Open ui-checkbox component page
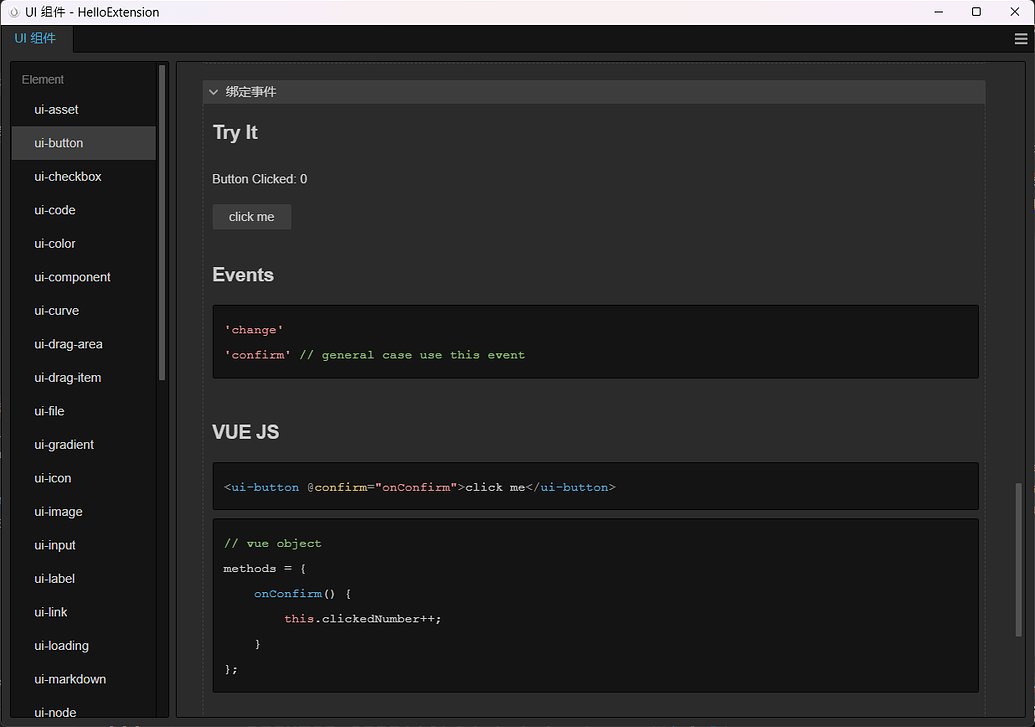The image size is (1035, 727). [68, 177]
